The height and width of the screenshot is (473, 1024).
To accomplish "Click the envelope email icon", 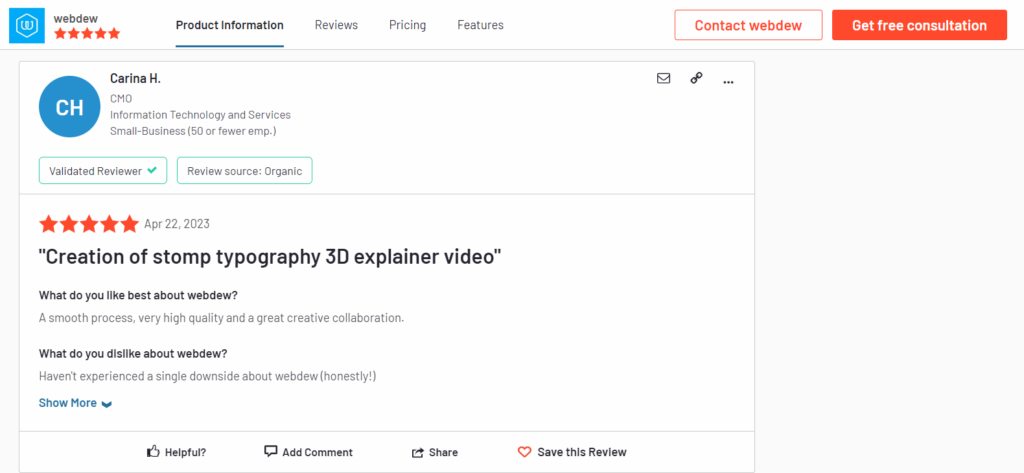I will (x=663, y=78).
